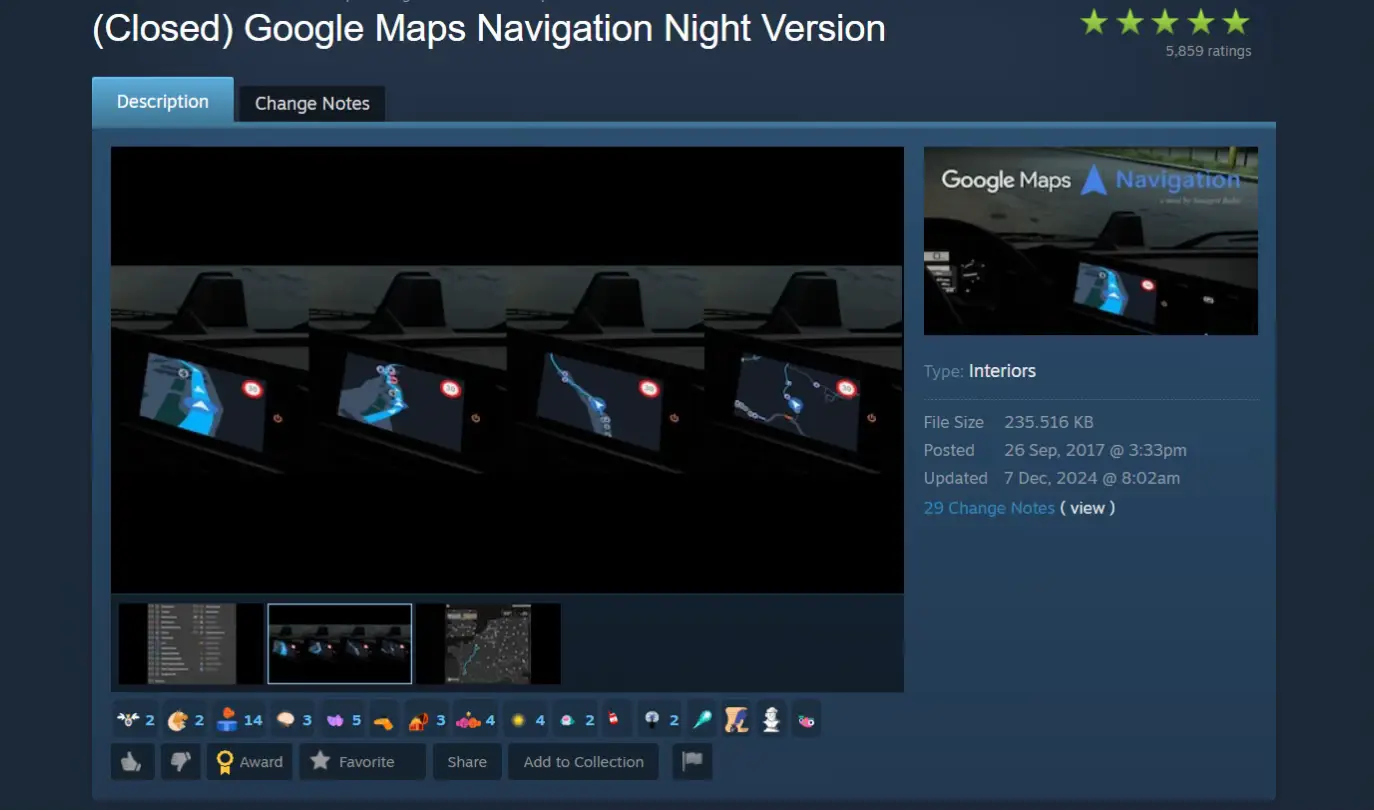1374x810 pixels.
Task: Click the scroll with quill award icon
Action: pos(736,719)
